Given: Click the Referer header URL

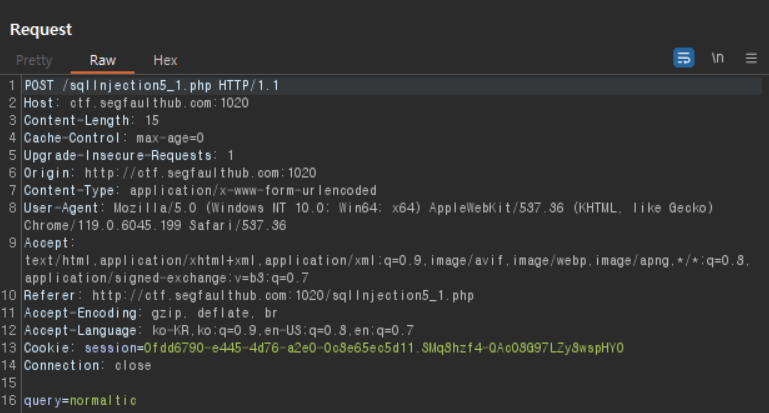Looking at the screenshot, I should (x=283, y=296).
